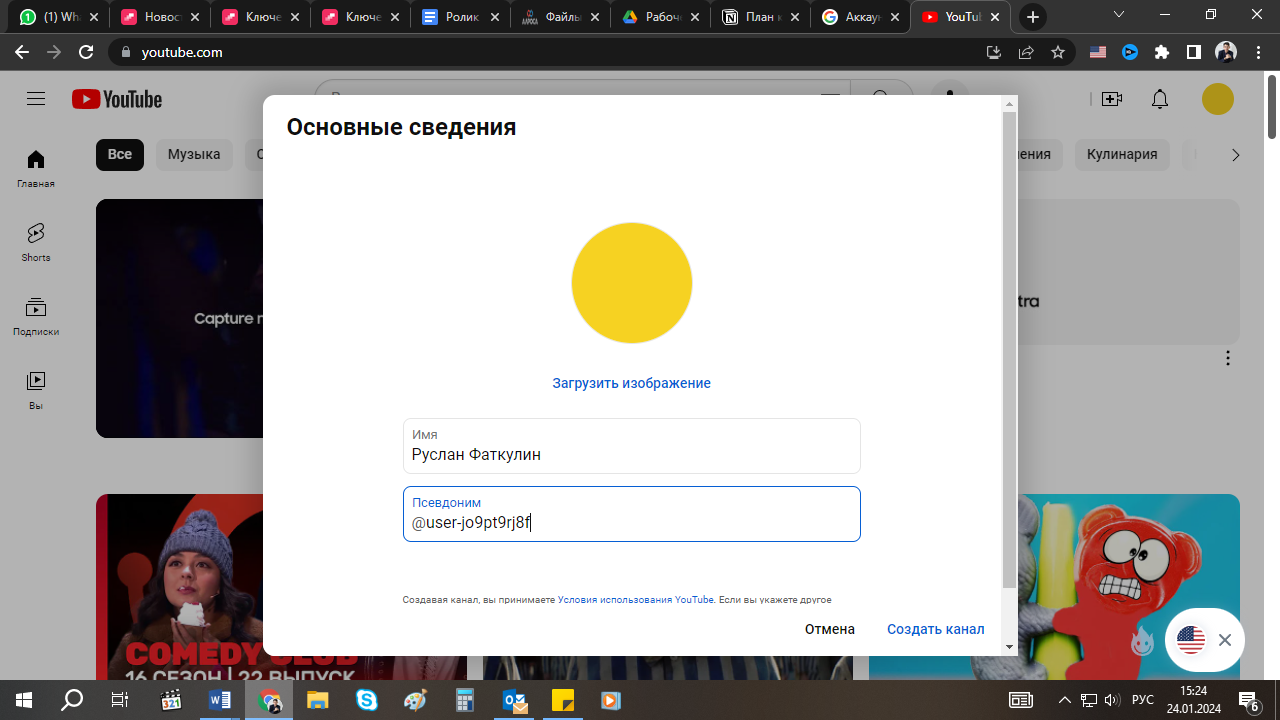The height and width of the screenshot is (720, 1280).
Task: Click the notifications bell icon
Action: [x=1160, y=99]
